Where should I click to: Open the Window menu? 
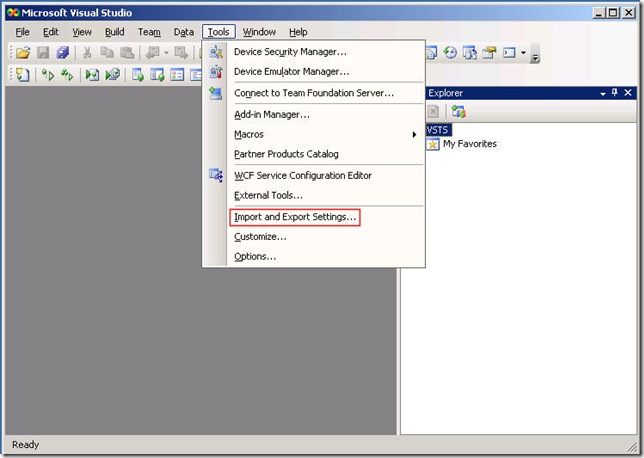point(259,32)
